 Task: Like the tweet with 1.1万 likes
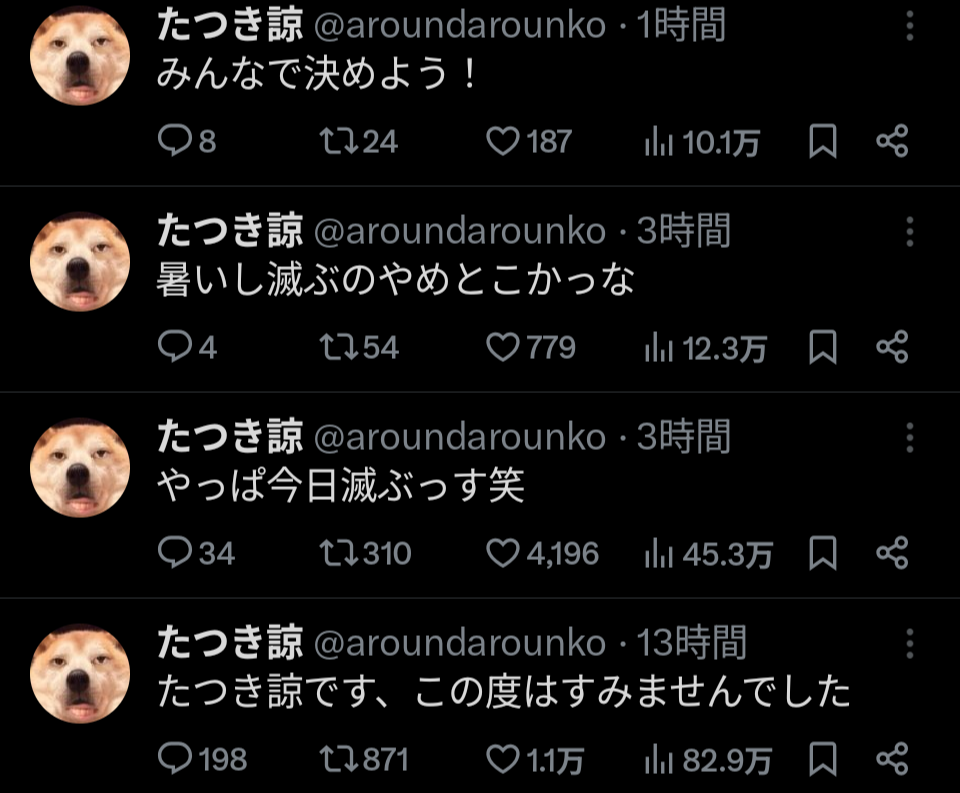534,759
